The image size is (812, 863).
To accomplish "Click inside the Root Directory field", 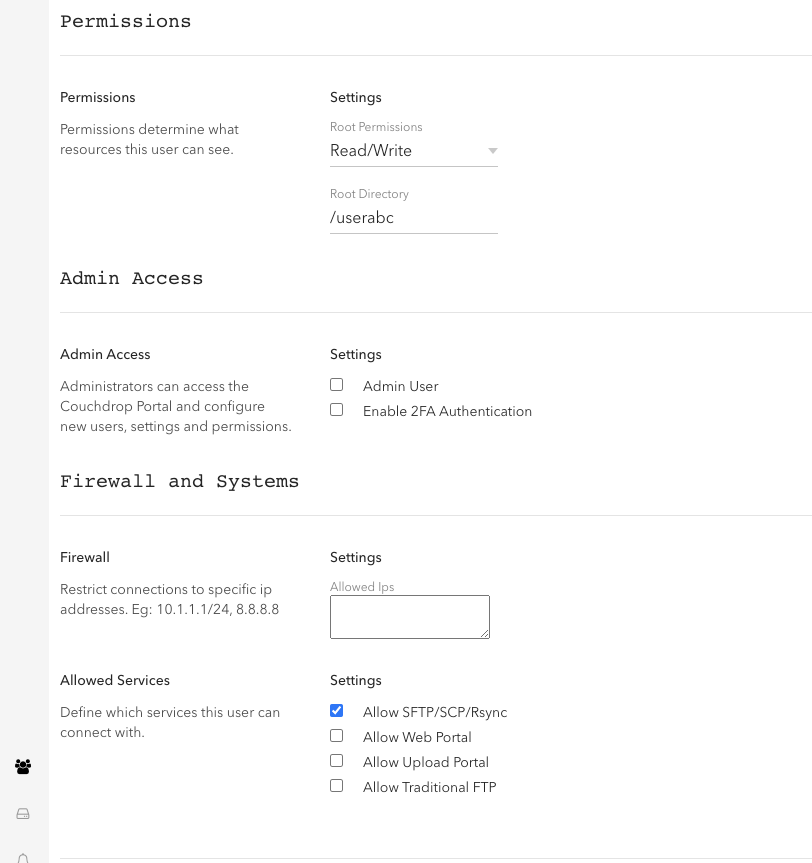I will coord(414,217).
